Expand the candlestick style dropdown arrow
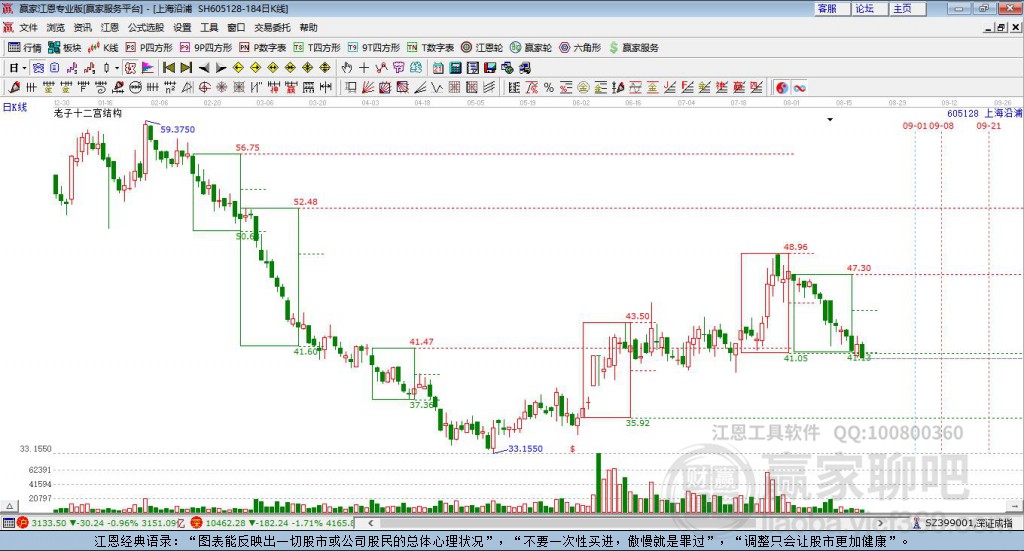Viewport: 1024px width, 551px height. [117, 68]
